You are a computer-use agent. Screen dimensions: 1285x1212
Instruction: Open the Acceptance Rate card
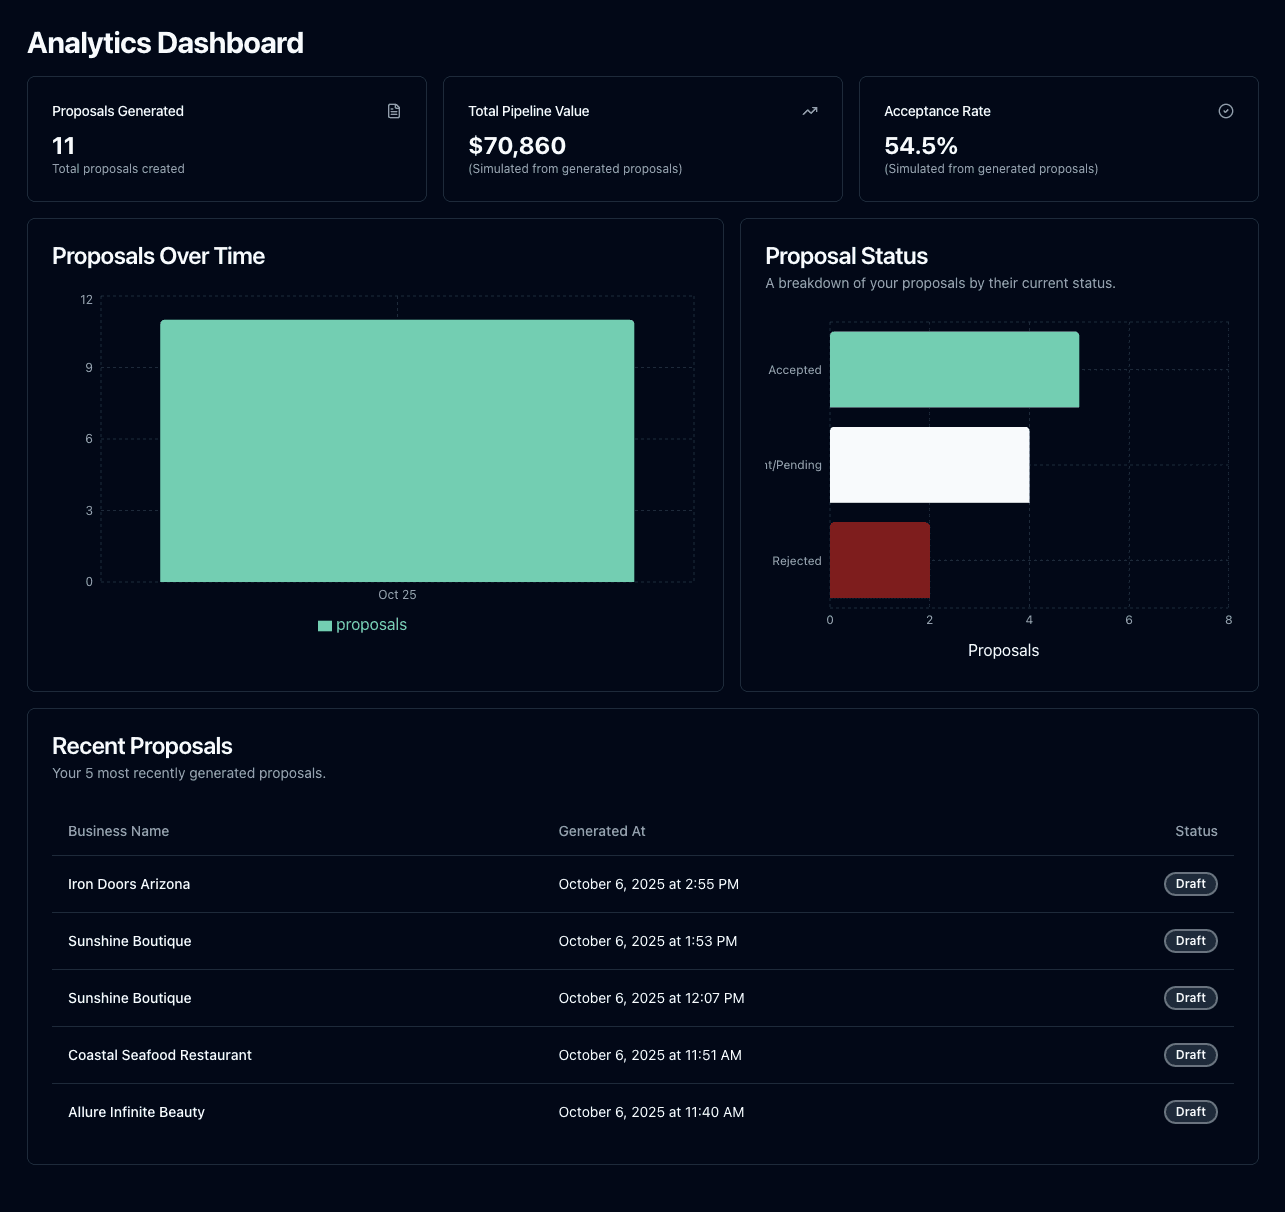point(1058,139)
